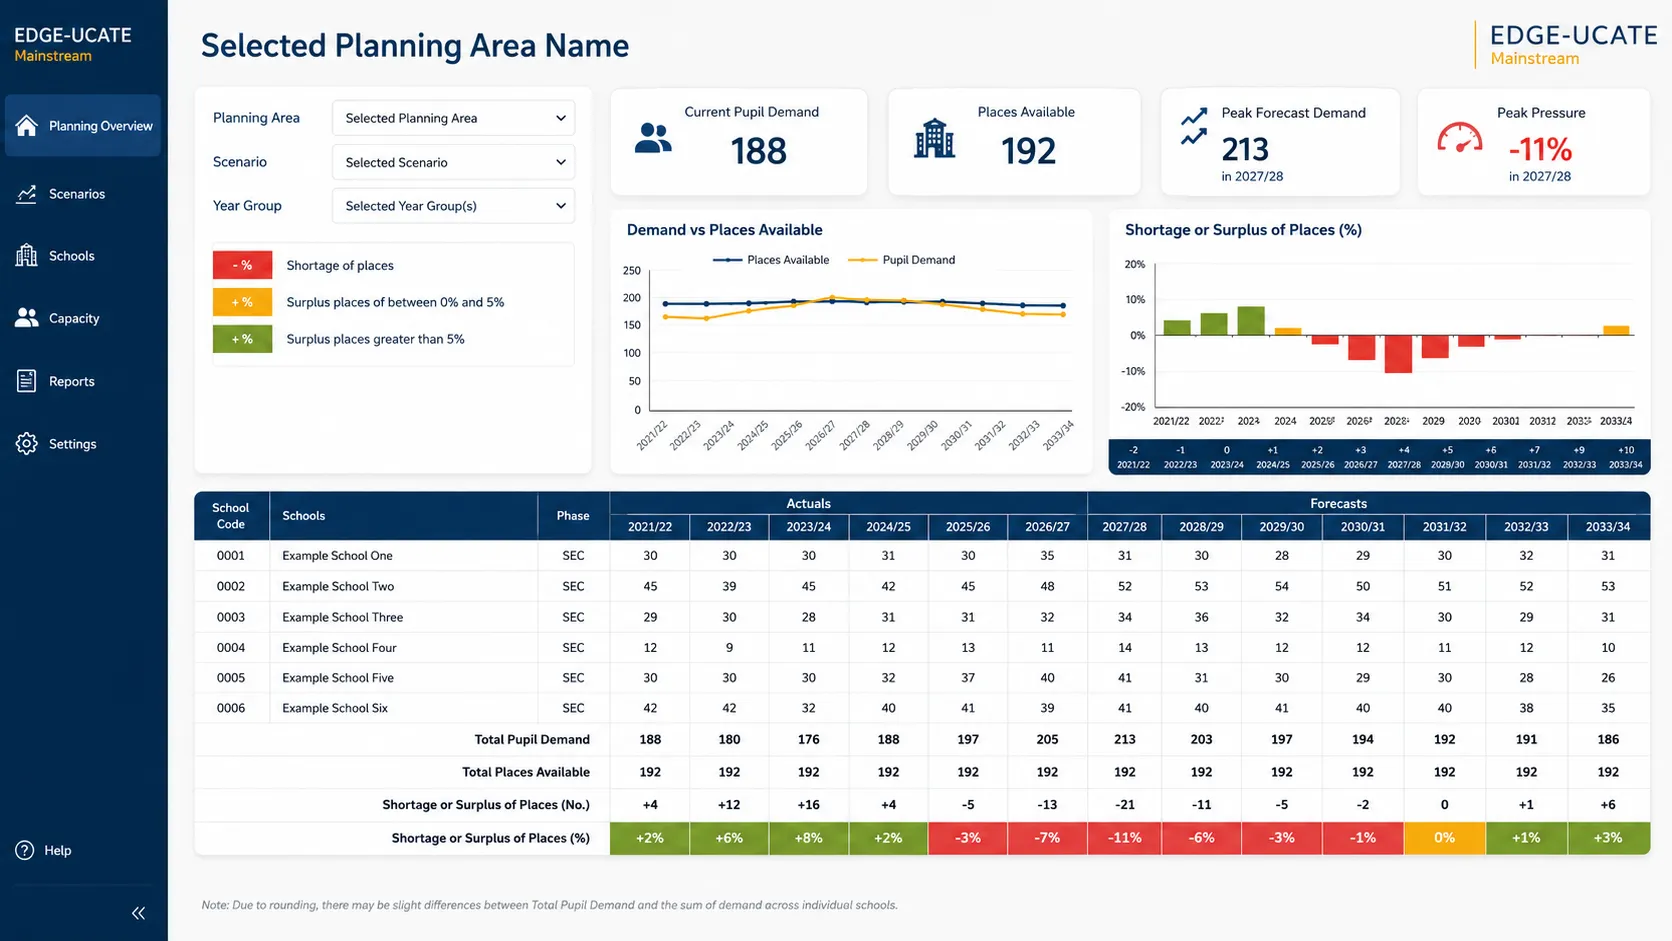Image resolution: width=1672 pixels, height=941 pixels.
Task: Click orange surplus 0% to 5% swatch
Action: (x=242, y=302)
